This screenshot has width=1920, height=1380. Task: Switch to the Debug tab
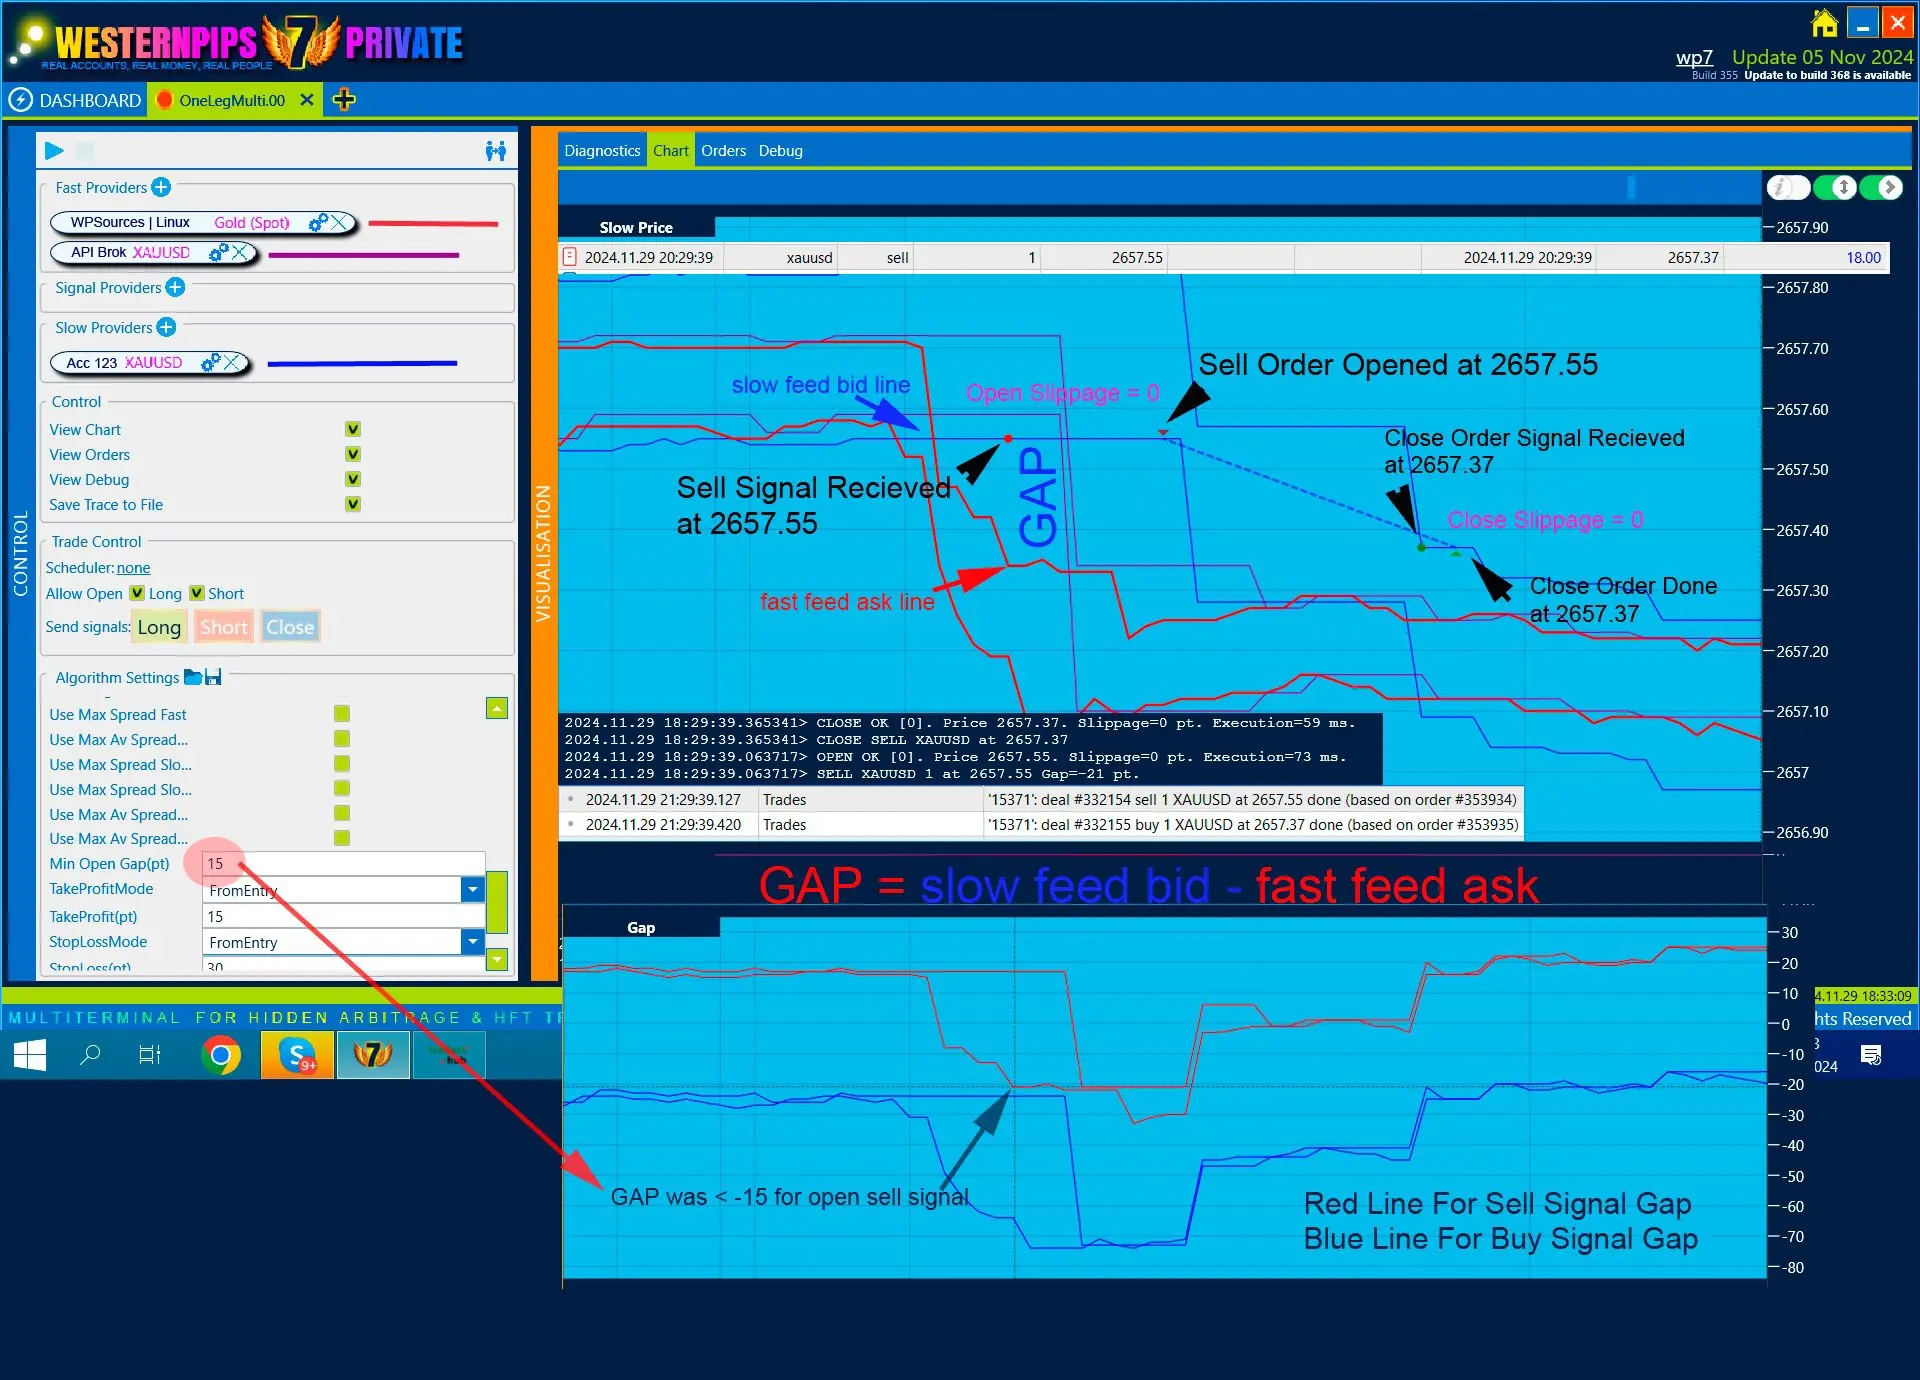click(x=780, y=151)
